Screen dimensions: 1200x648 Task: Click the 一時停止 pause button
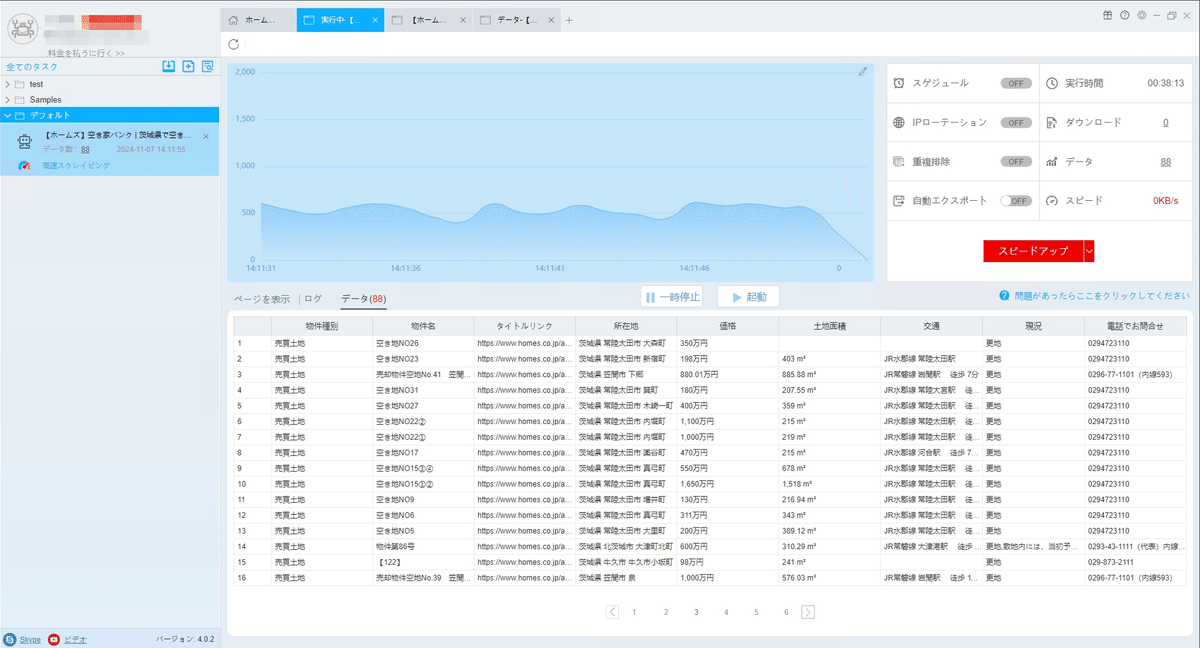[672, 297]
